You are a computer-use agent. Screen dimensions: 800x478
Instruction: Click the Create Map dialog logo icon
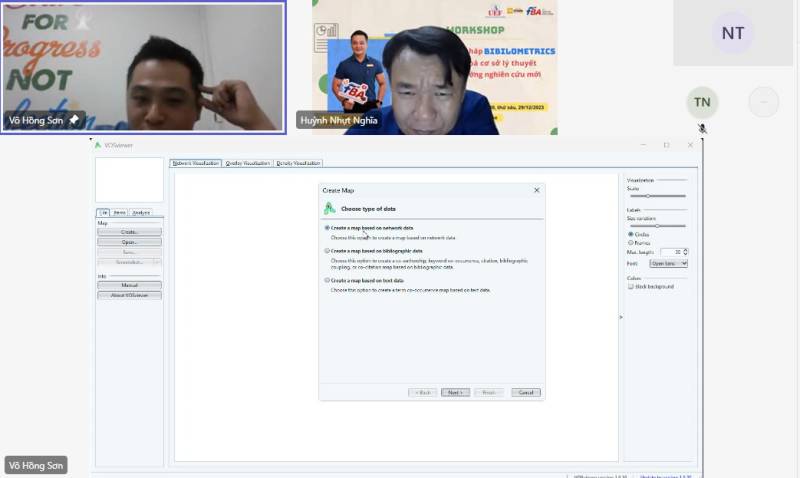[329, 209]
